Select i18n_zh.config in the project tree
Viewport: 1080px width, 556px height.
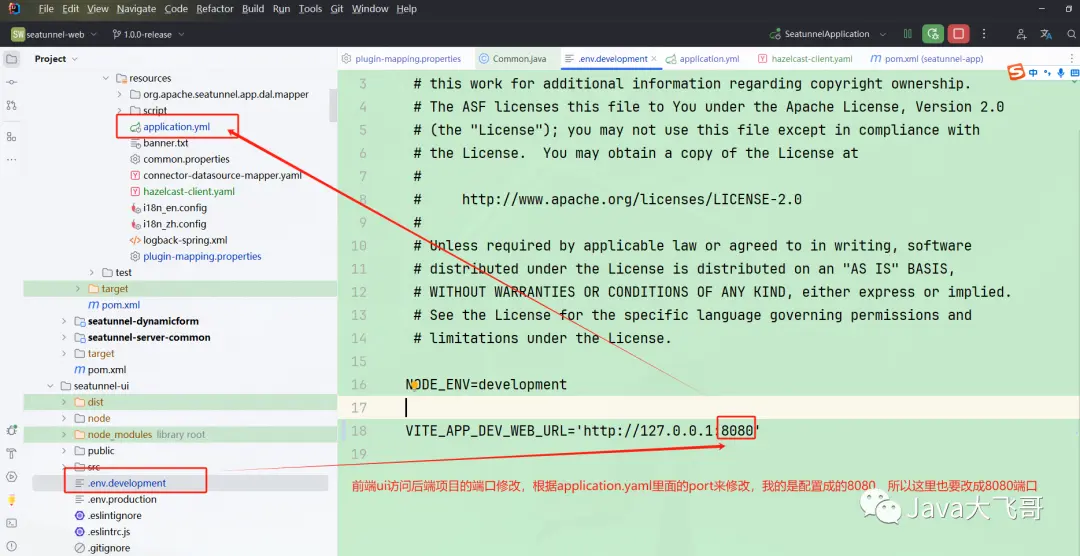pyautogui.click(x=174, y=224)
